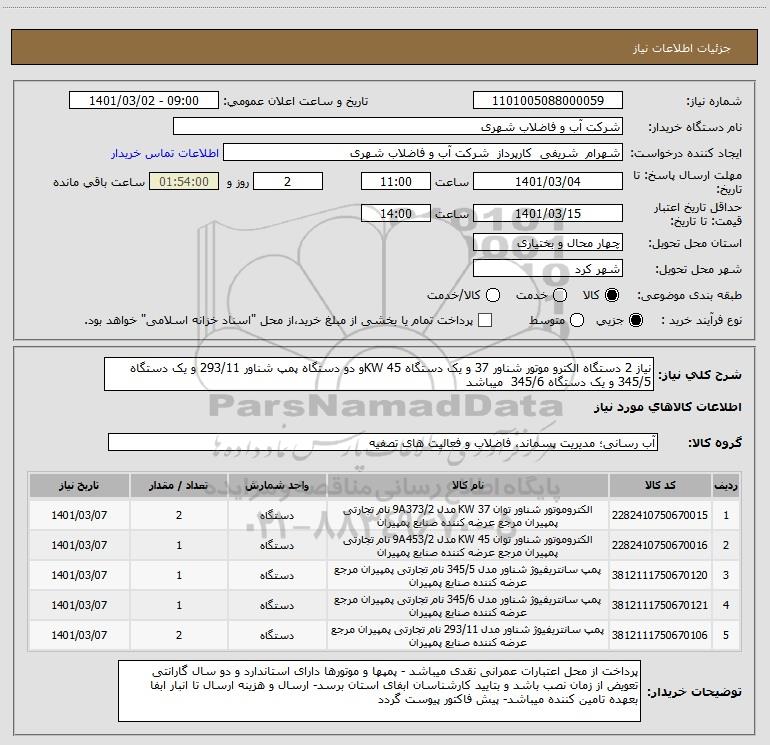Click the واحد شمارش column header
This screenshot has height=745, width=770.
point(277,486)
